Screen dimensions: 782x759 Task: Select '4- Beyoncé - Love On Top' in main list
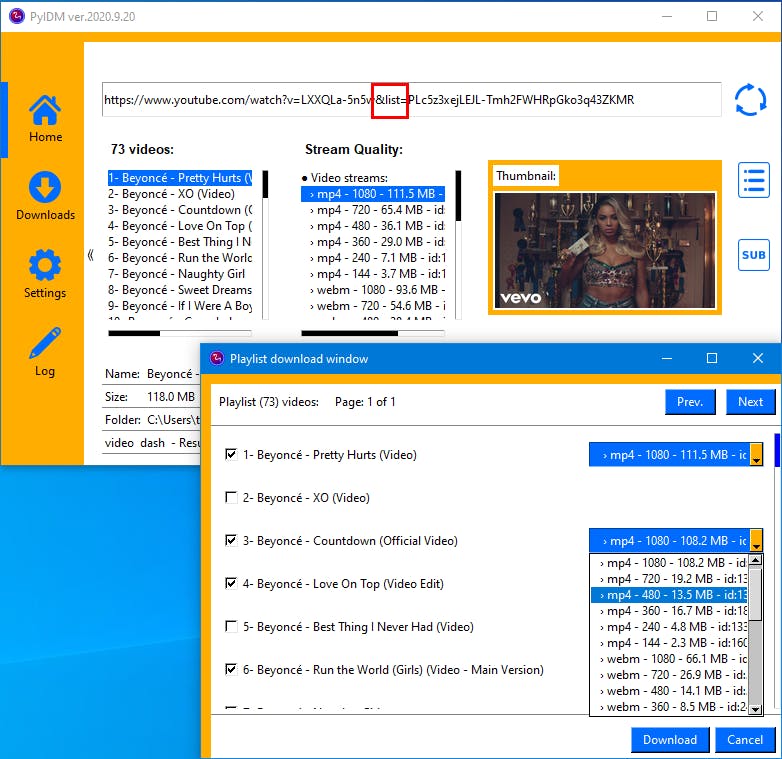tap(180, 225)
